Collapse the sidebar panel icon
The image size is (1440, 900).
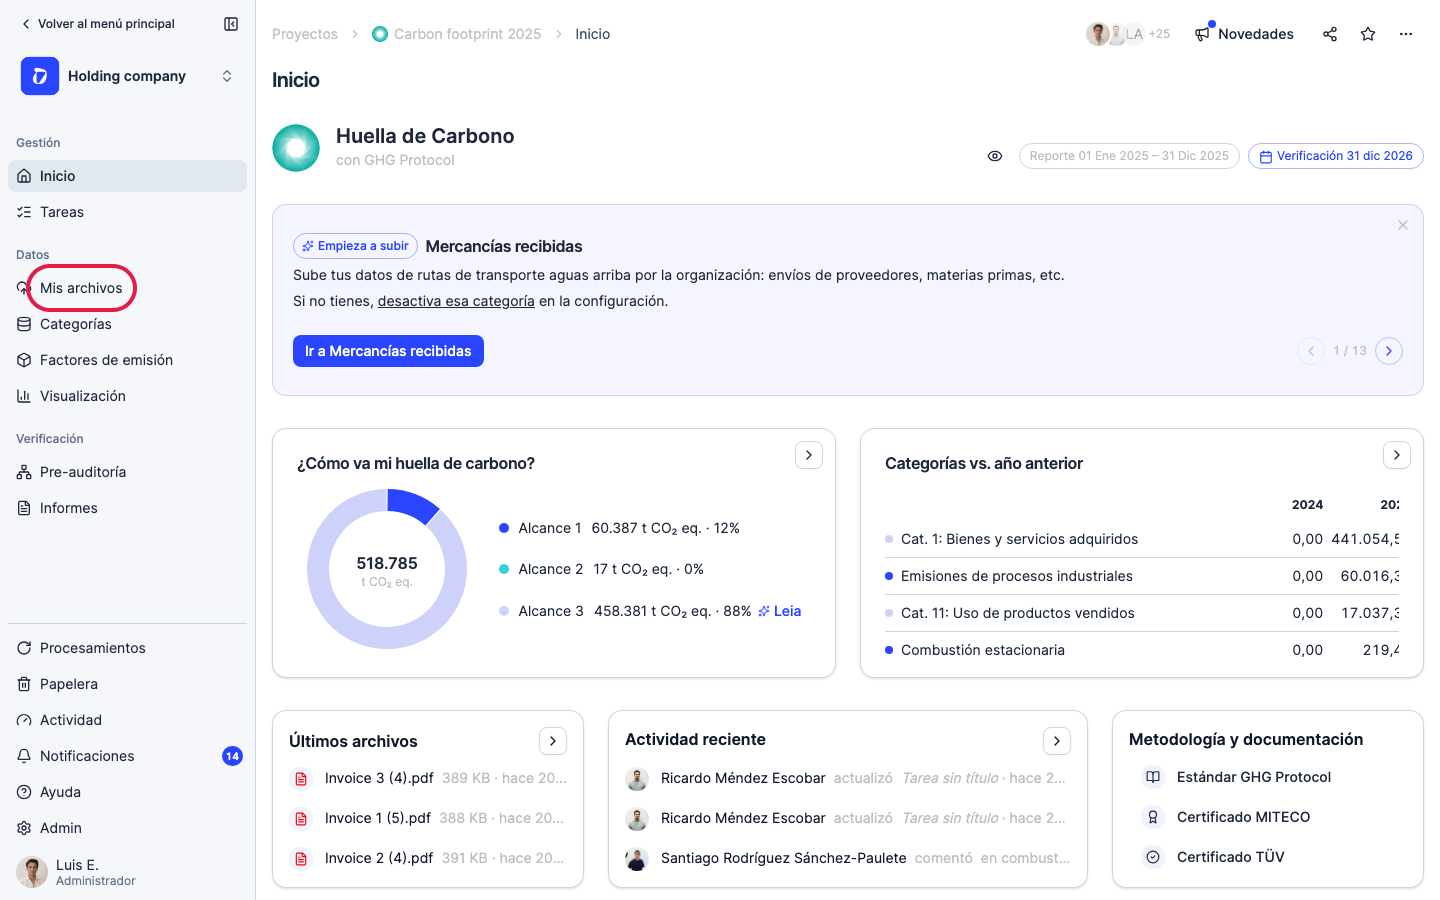(231, 24)
